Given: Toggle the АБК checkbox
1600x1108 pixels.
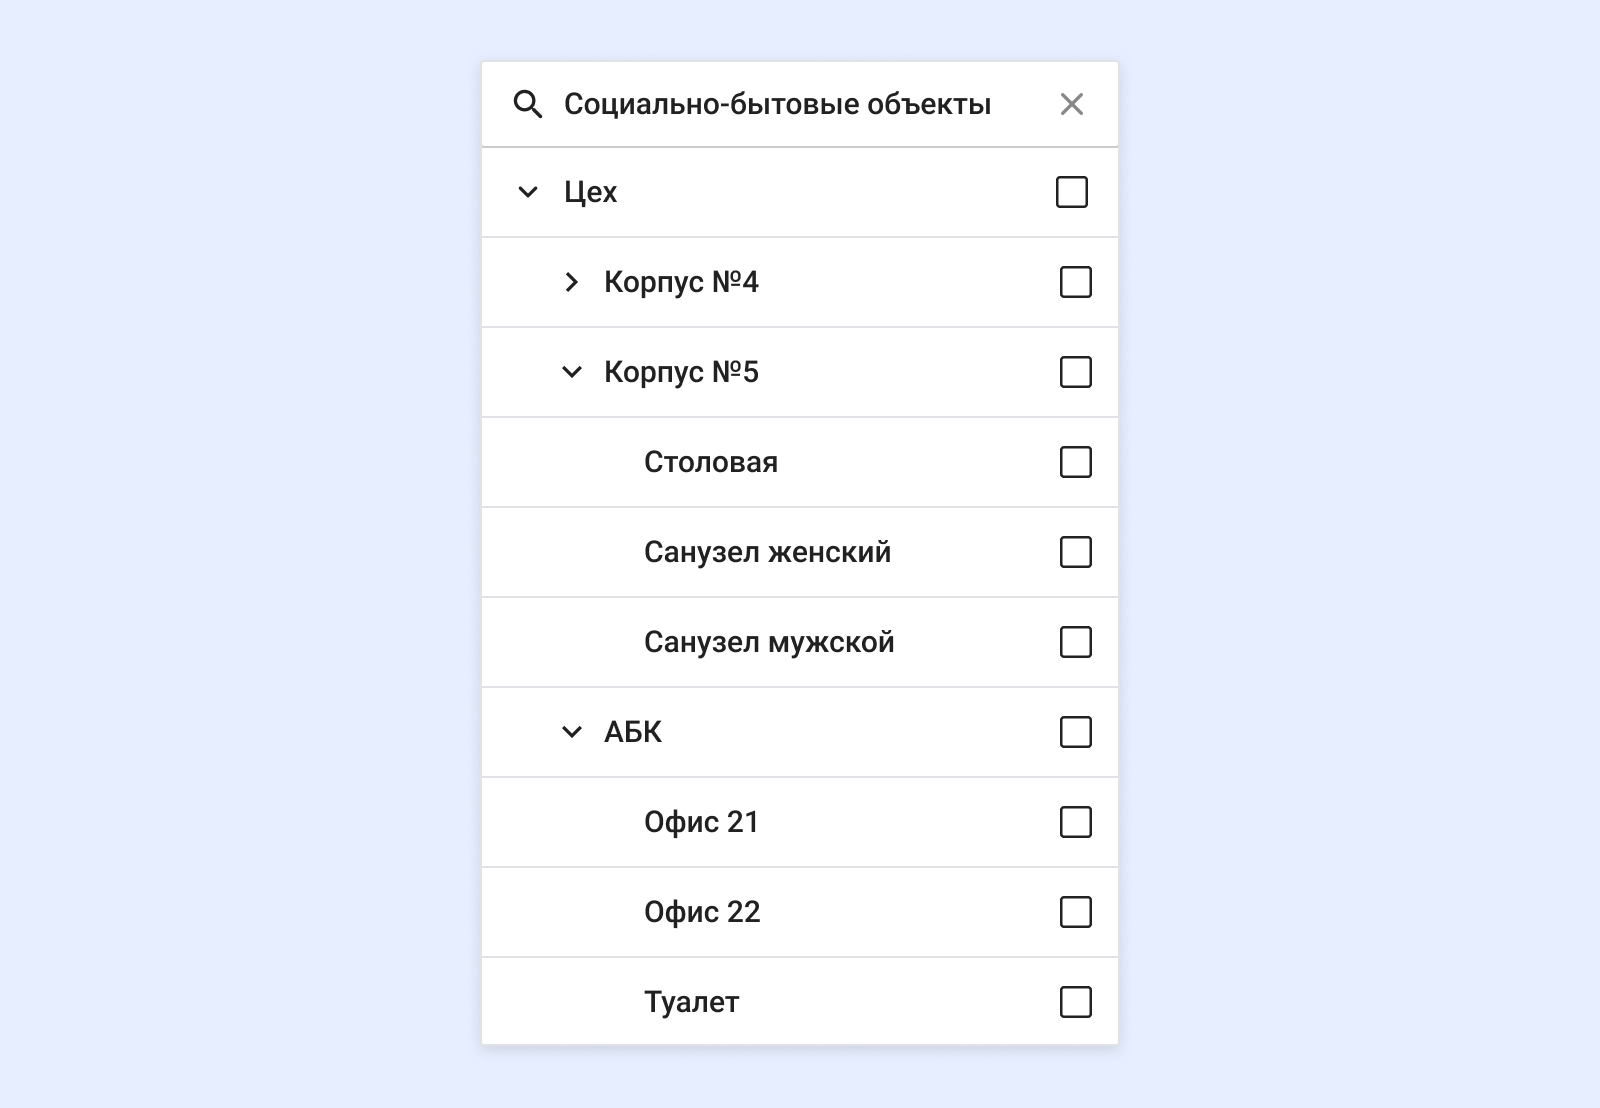Looking at the screenshot, I should pos(1075,732).
